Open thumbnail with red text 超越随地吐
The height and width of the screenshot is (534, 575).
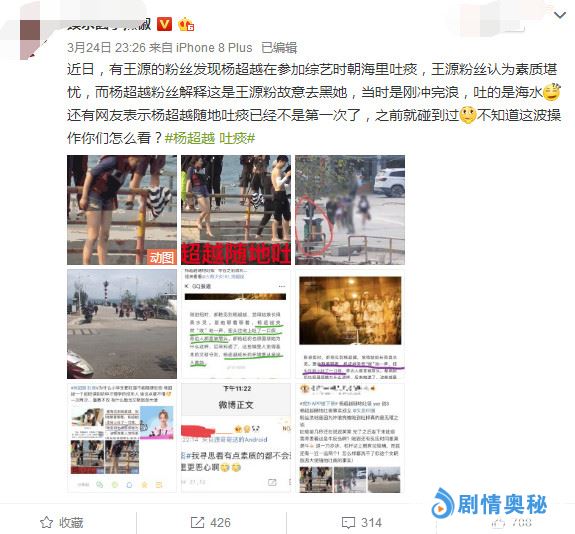pyautogui.click(x=236, y=210)
